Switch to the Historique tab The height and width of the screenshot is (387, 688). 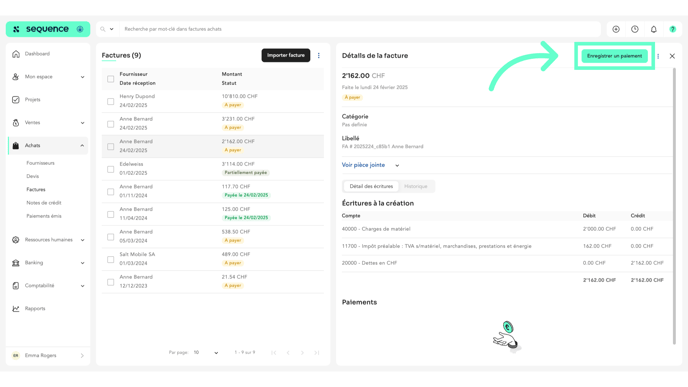[x=416, y=186]
